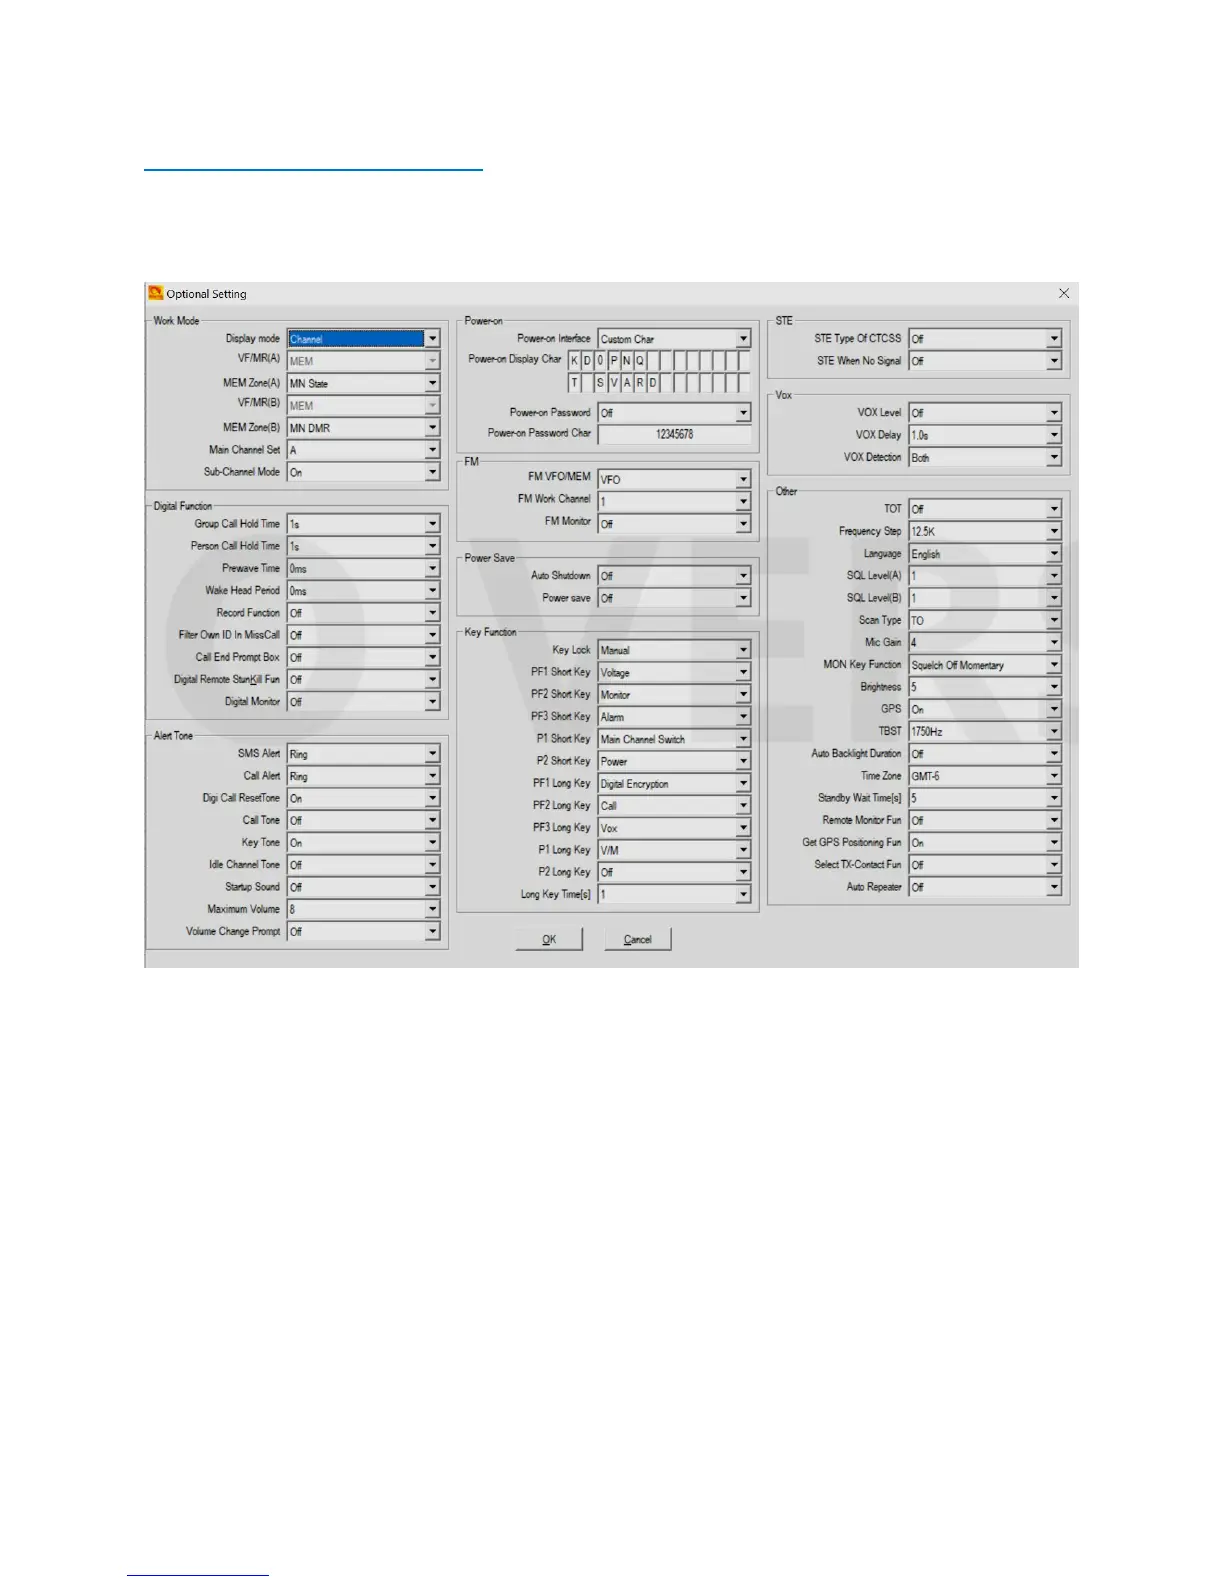Click the Power-on Password Char field
This screenshot has height=1584, width=1224.
(674, 434)
